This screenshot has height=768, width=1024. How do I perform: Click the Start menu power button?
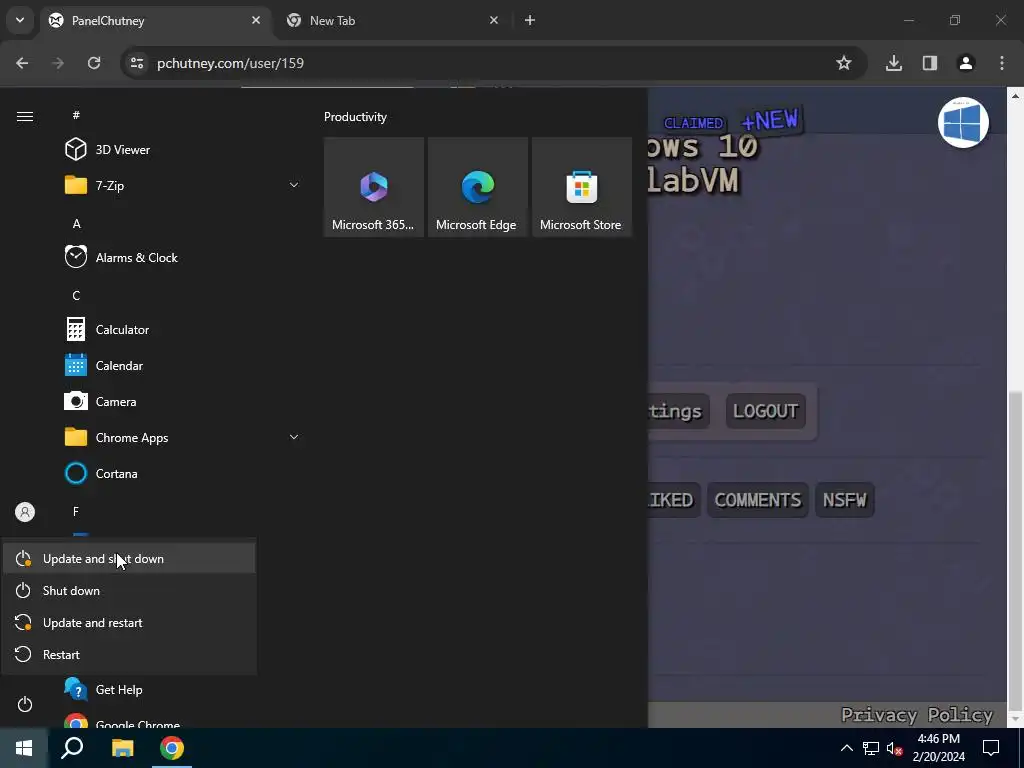tap(25, 705)
